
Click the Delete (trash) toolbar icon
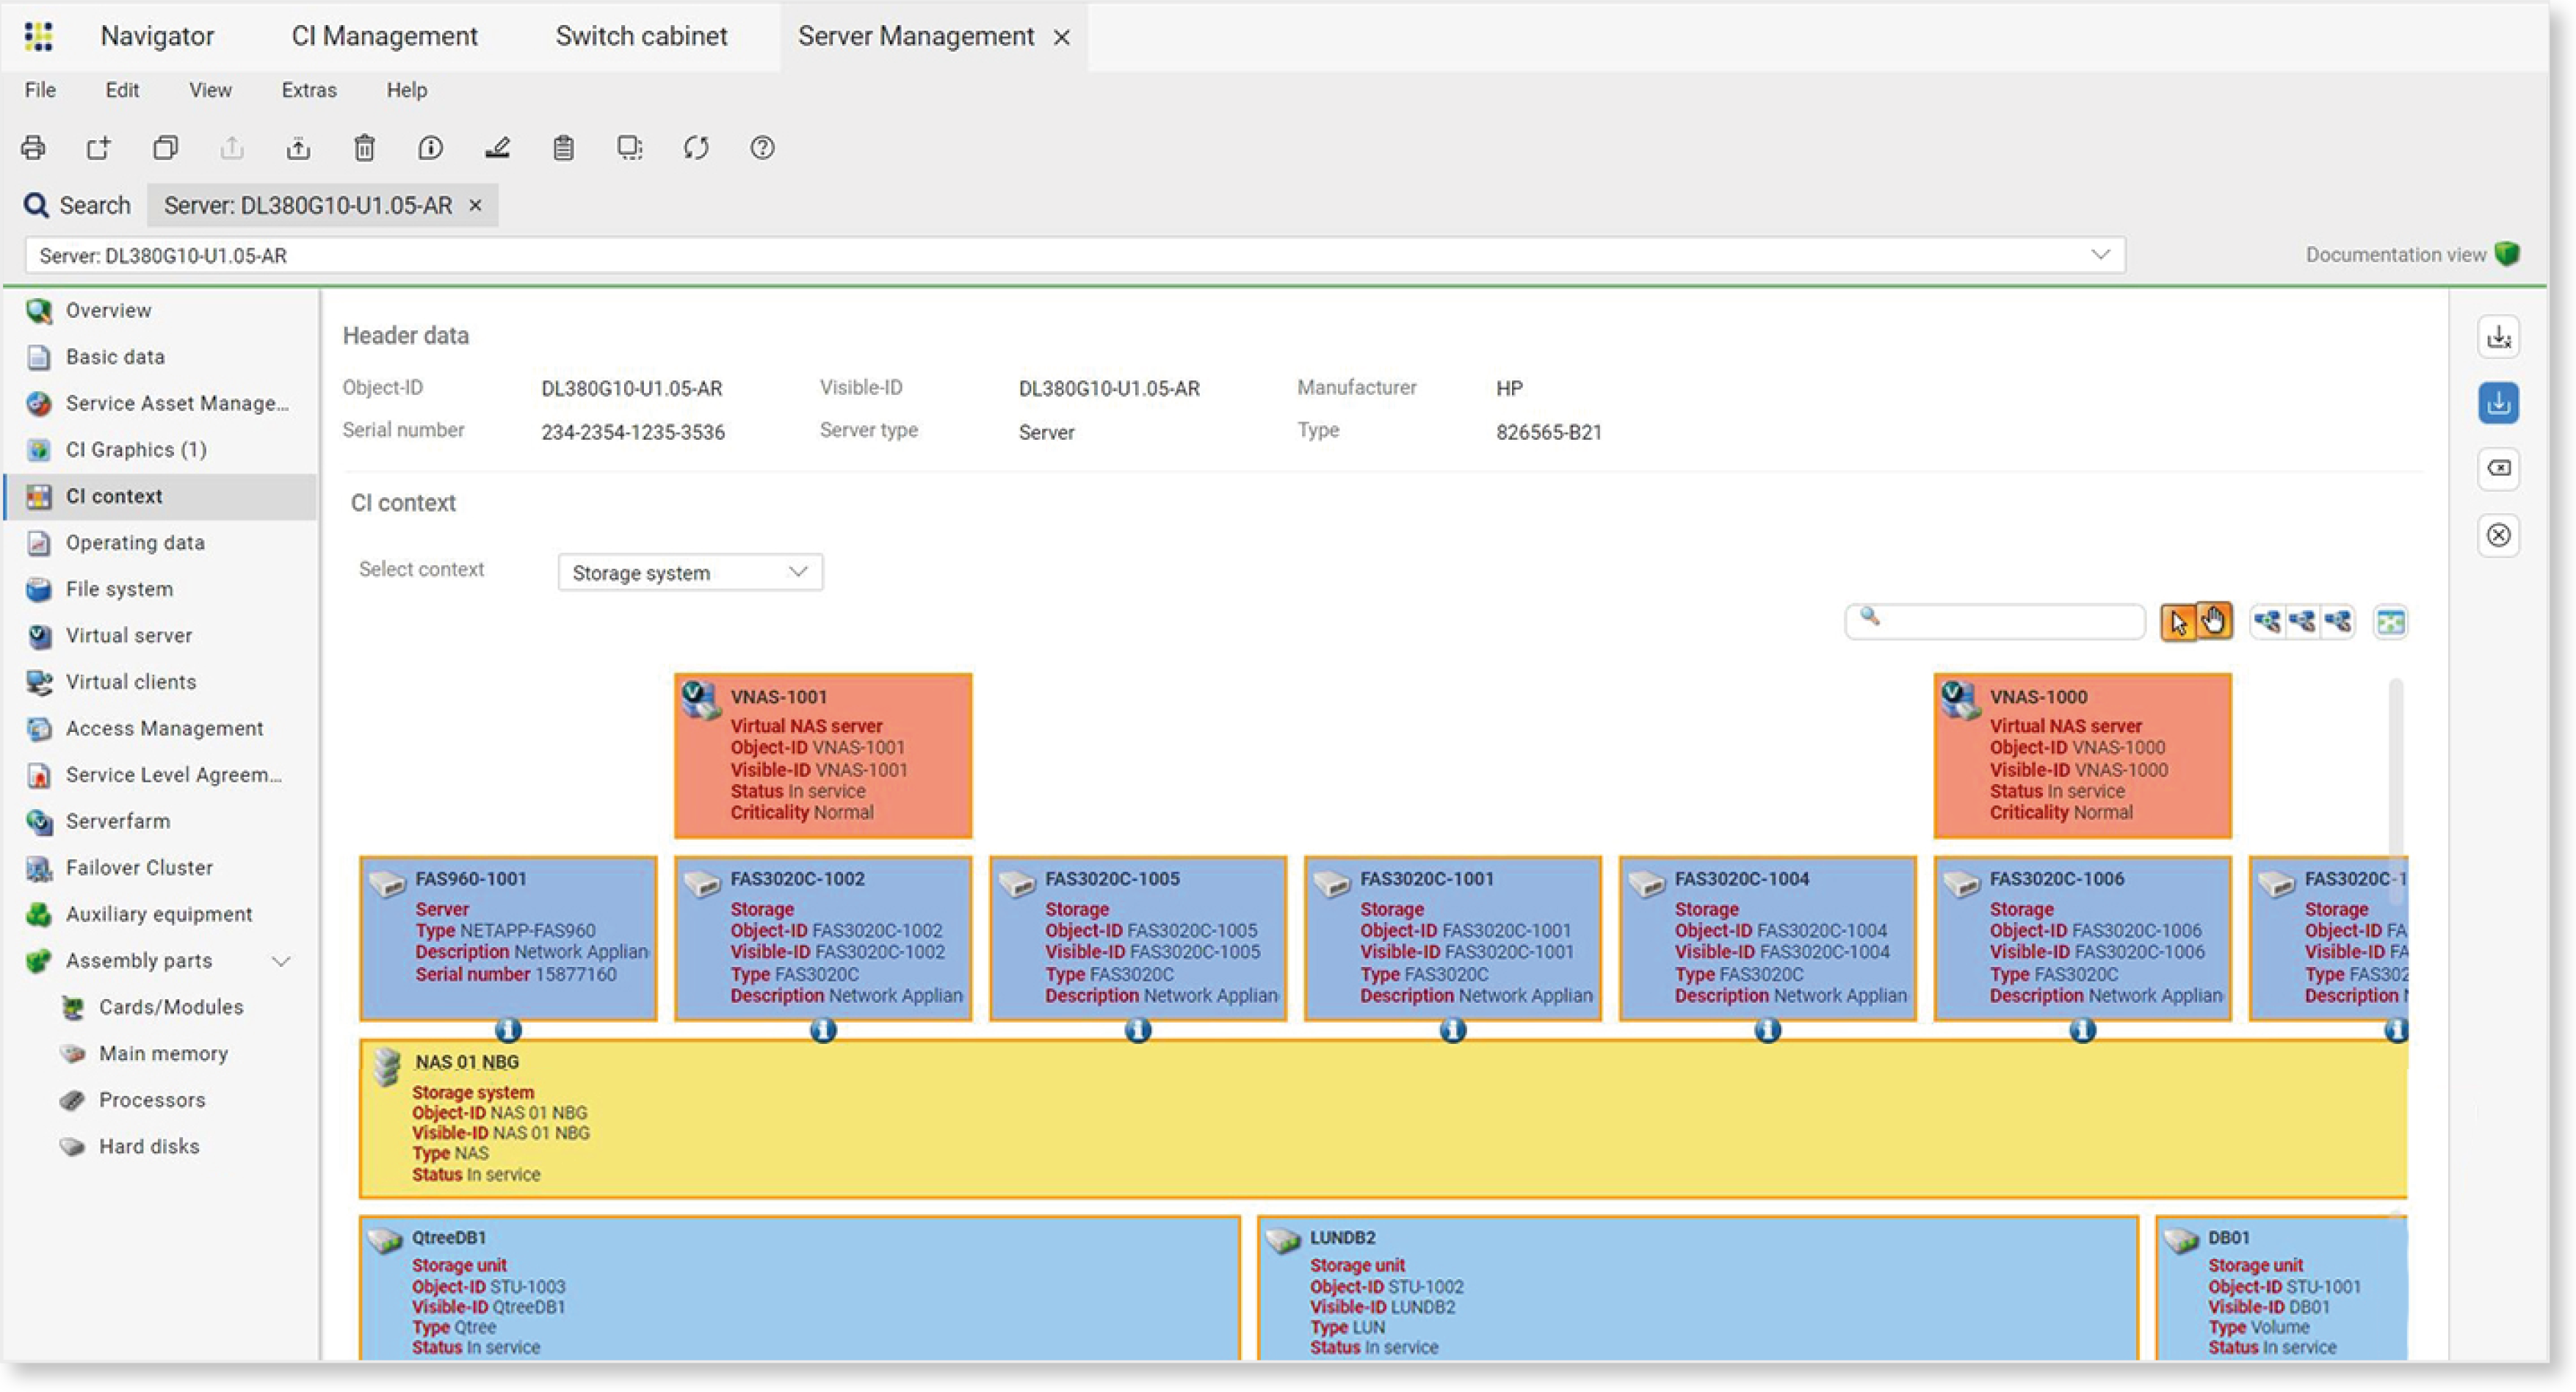point(364,148)
